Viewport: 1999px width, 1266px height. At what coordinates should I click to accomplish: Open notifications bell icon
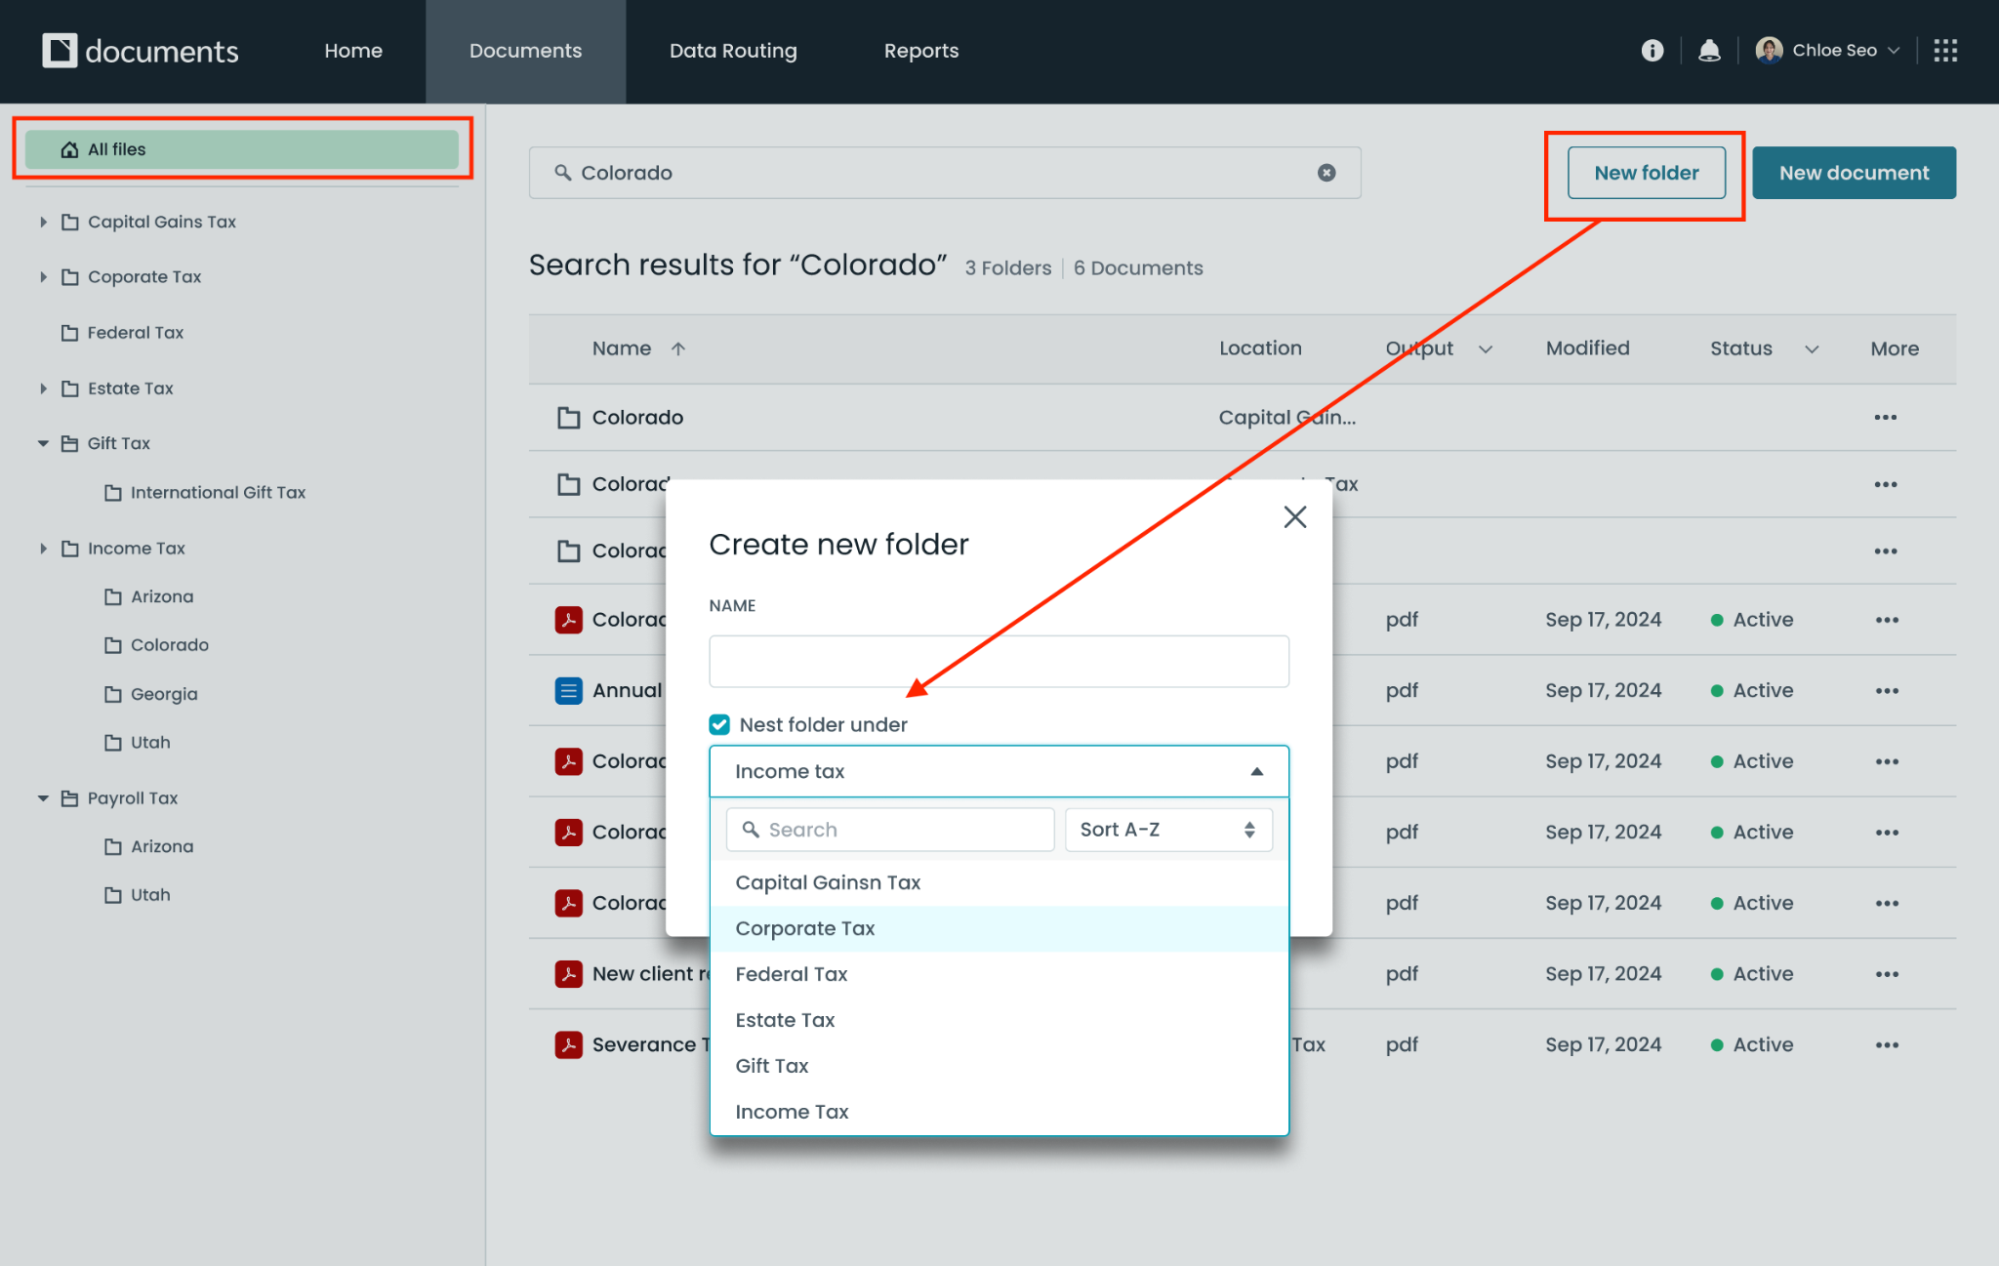click(1709, 51)
